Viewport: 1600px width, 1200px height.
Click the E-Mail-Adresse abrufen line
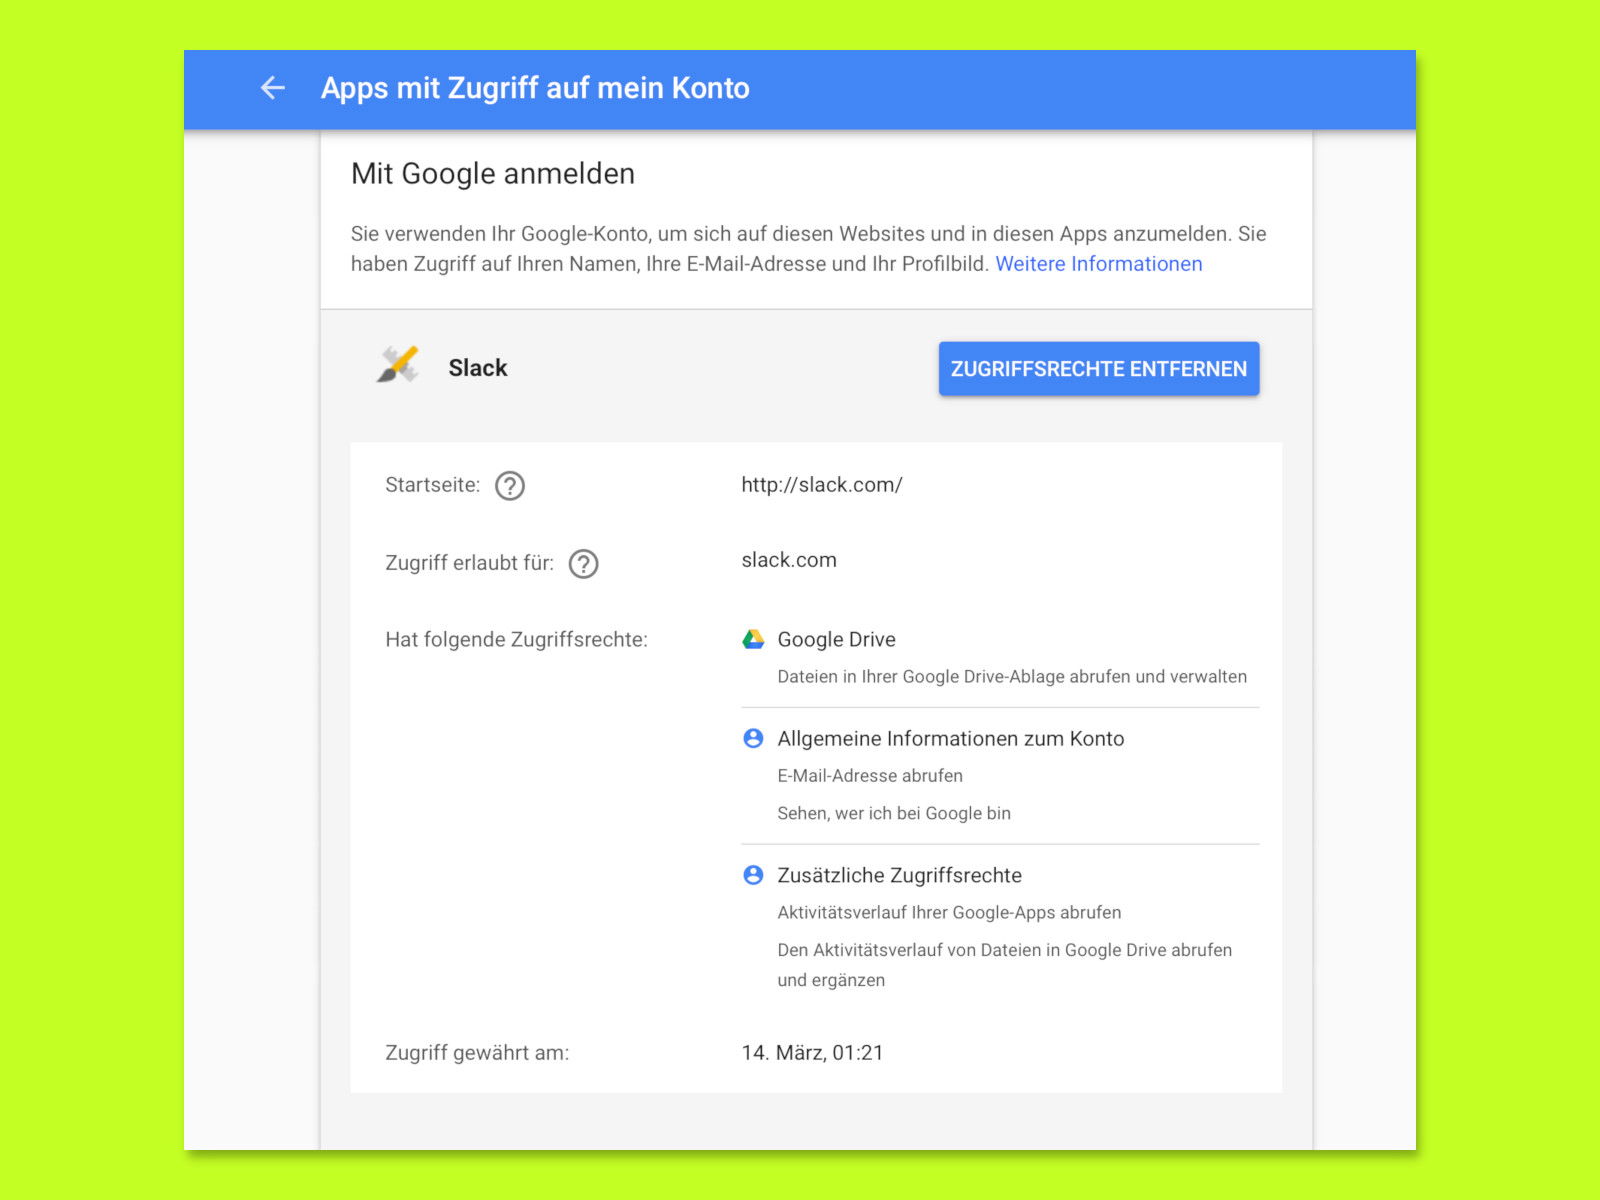pyautogui.click(x=870, y=776)
